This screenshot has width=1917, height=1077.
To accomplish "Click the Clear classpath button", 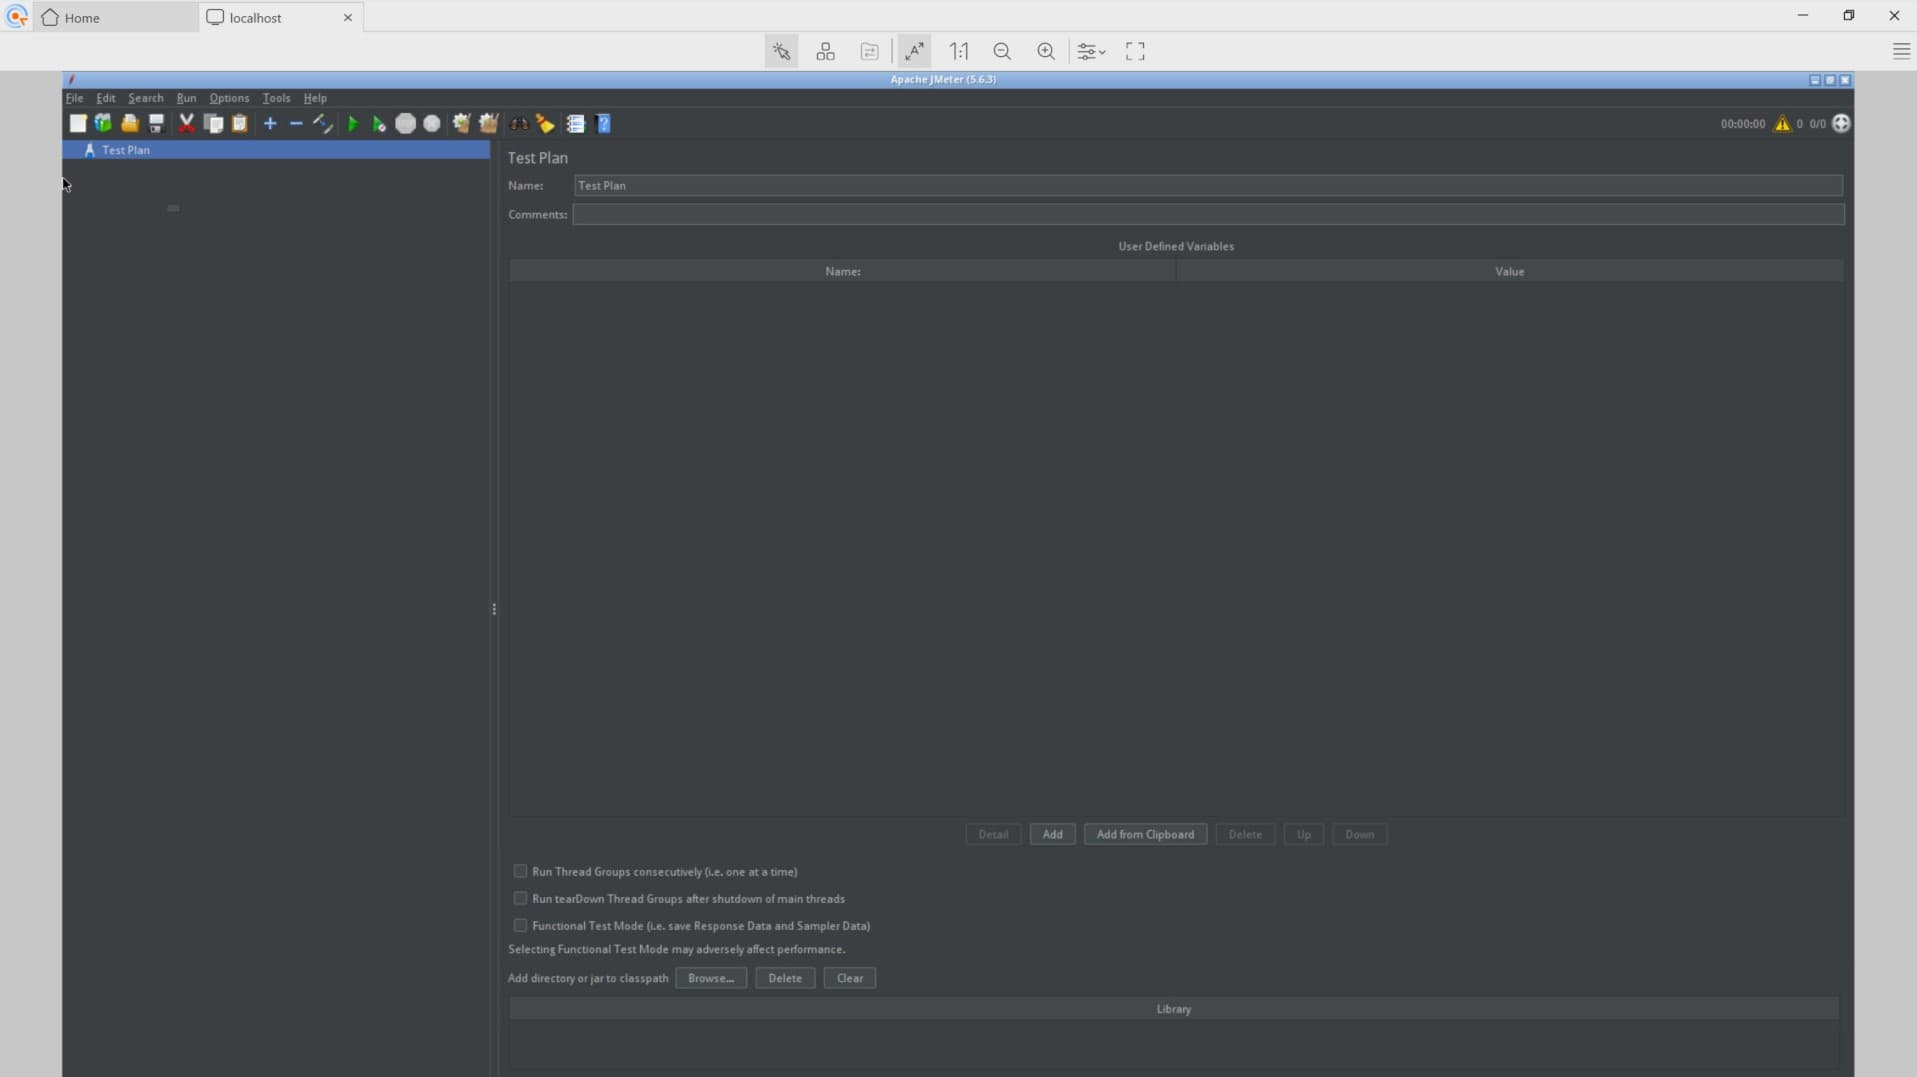I will pos(850,977).
